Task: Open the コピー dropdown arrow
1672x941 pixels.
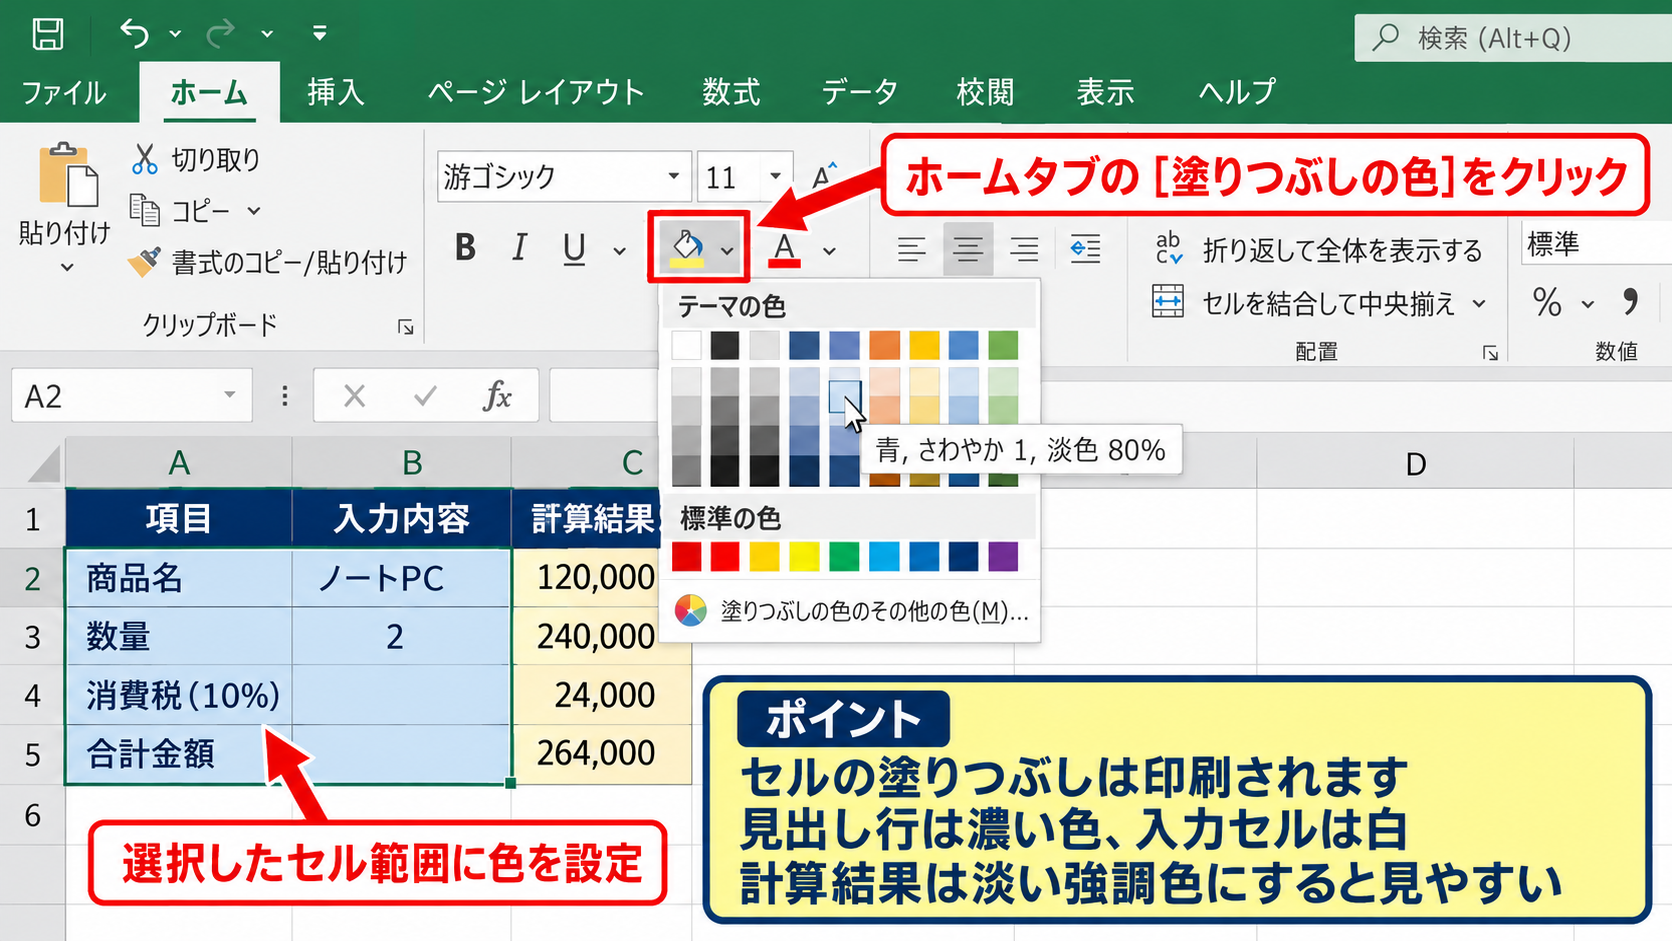Action: coord(253,211)
